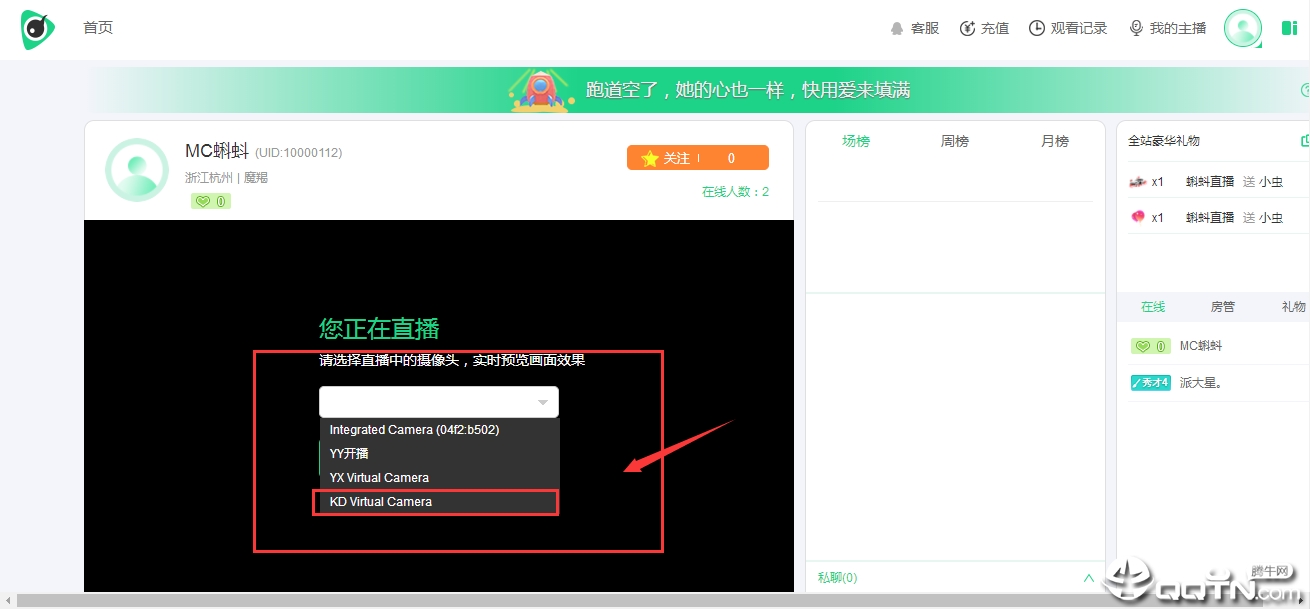Click heart badge beside MC蝌蚪 in list
Image resolution: width=1310 pixels, height=609 pixels.
1150,346
